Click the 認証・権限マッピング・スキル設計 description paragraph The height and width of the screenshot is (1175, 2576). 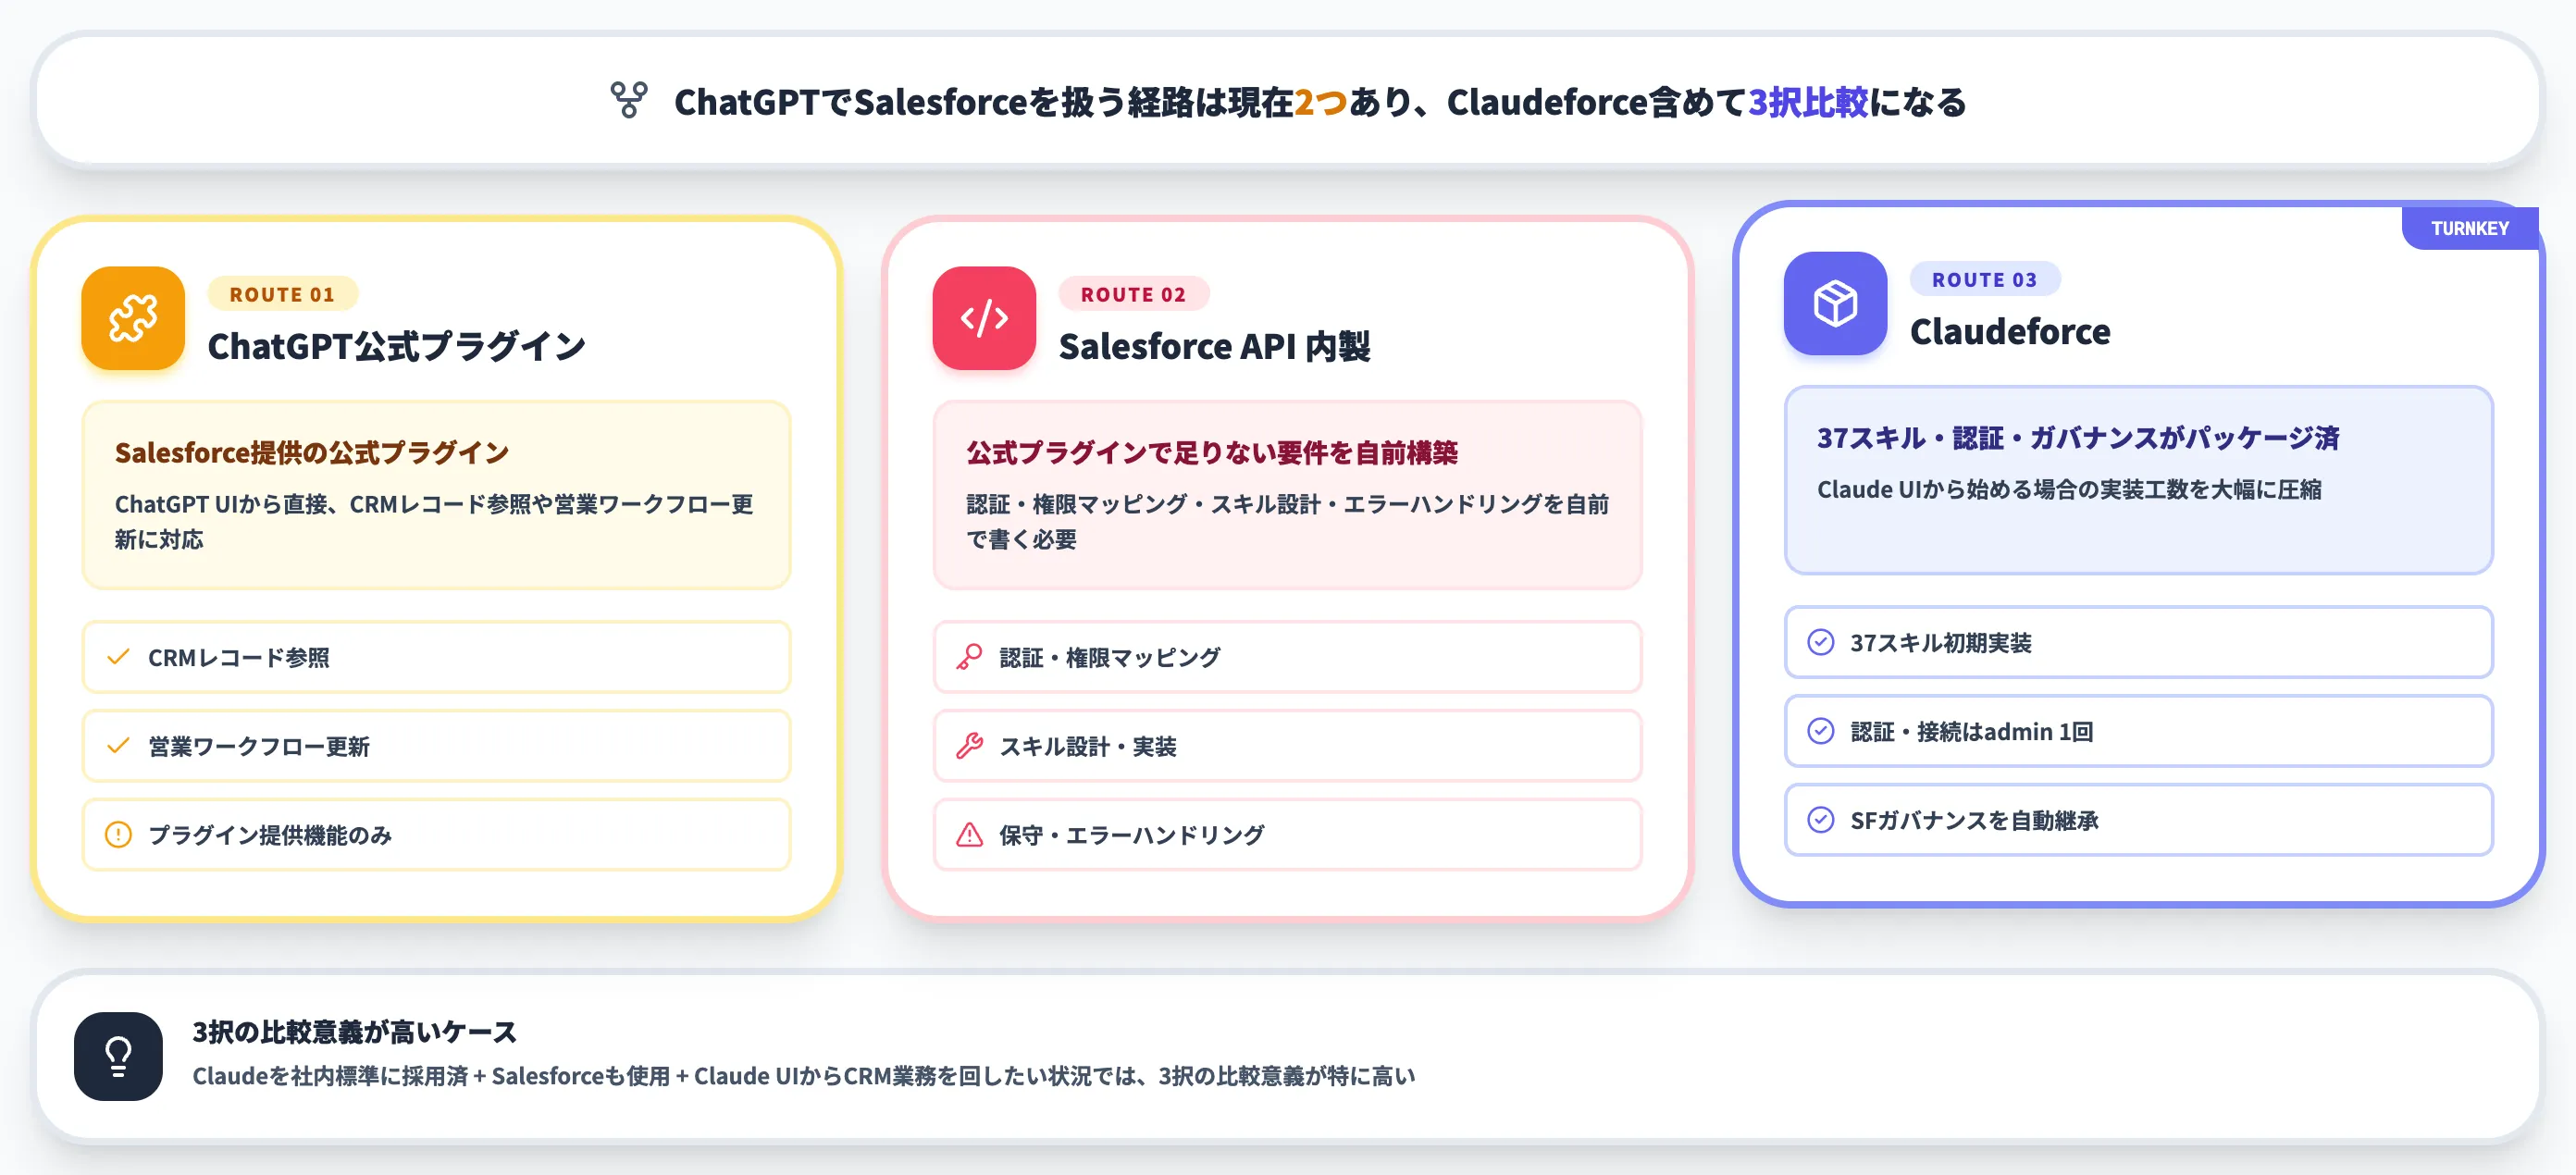click(1287, 521)
